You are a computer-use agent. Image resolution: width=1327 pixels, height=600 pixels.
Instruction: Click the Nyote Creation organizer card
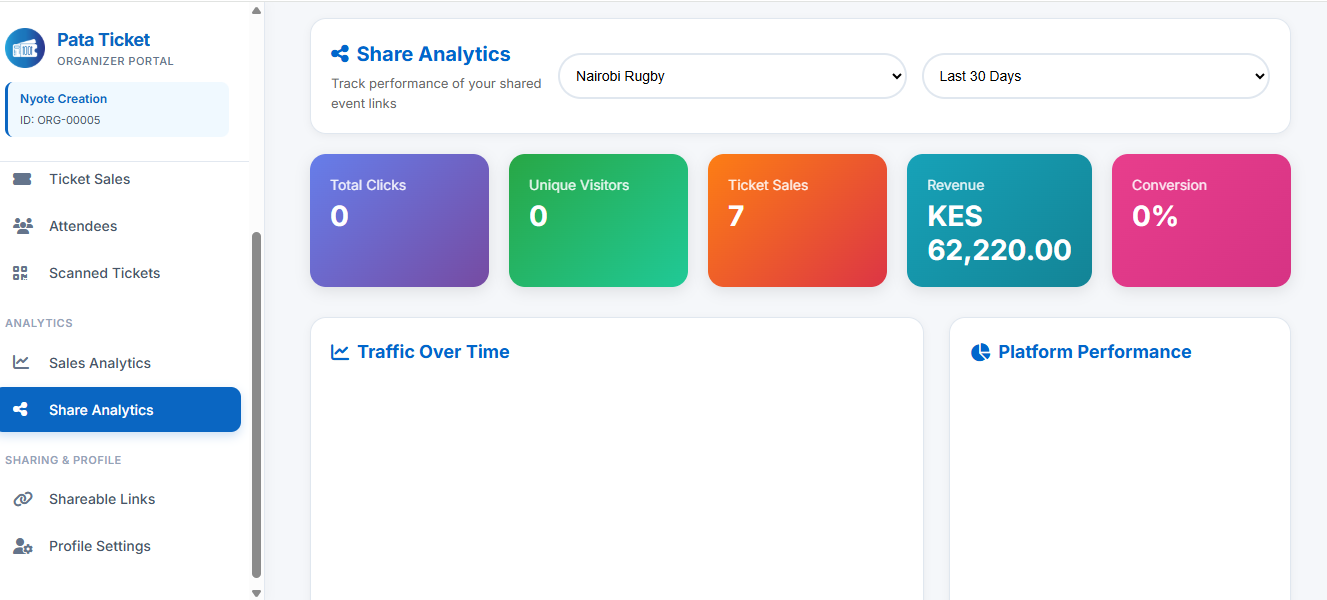pyautogui.click(x=117, y=109)
